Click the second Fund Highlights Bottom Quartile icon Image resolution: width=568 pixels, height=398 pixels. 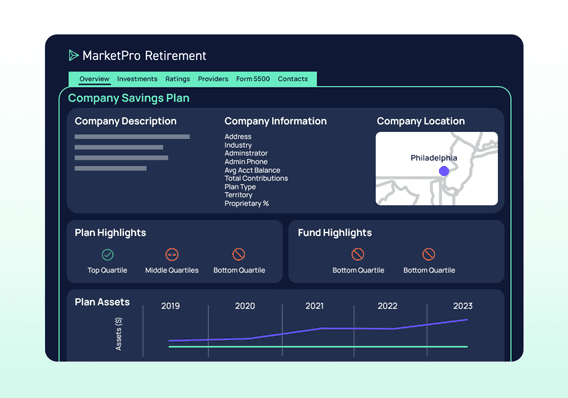[429, 254]
